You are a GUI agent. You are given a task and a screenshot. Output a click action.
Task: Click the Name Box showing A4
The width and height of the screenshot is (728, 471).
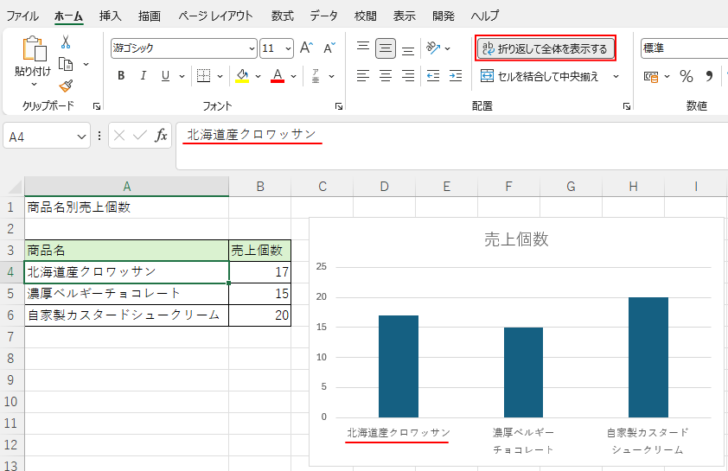point(46,137)
